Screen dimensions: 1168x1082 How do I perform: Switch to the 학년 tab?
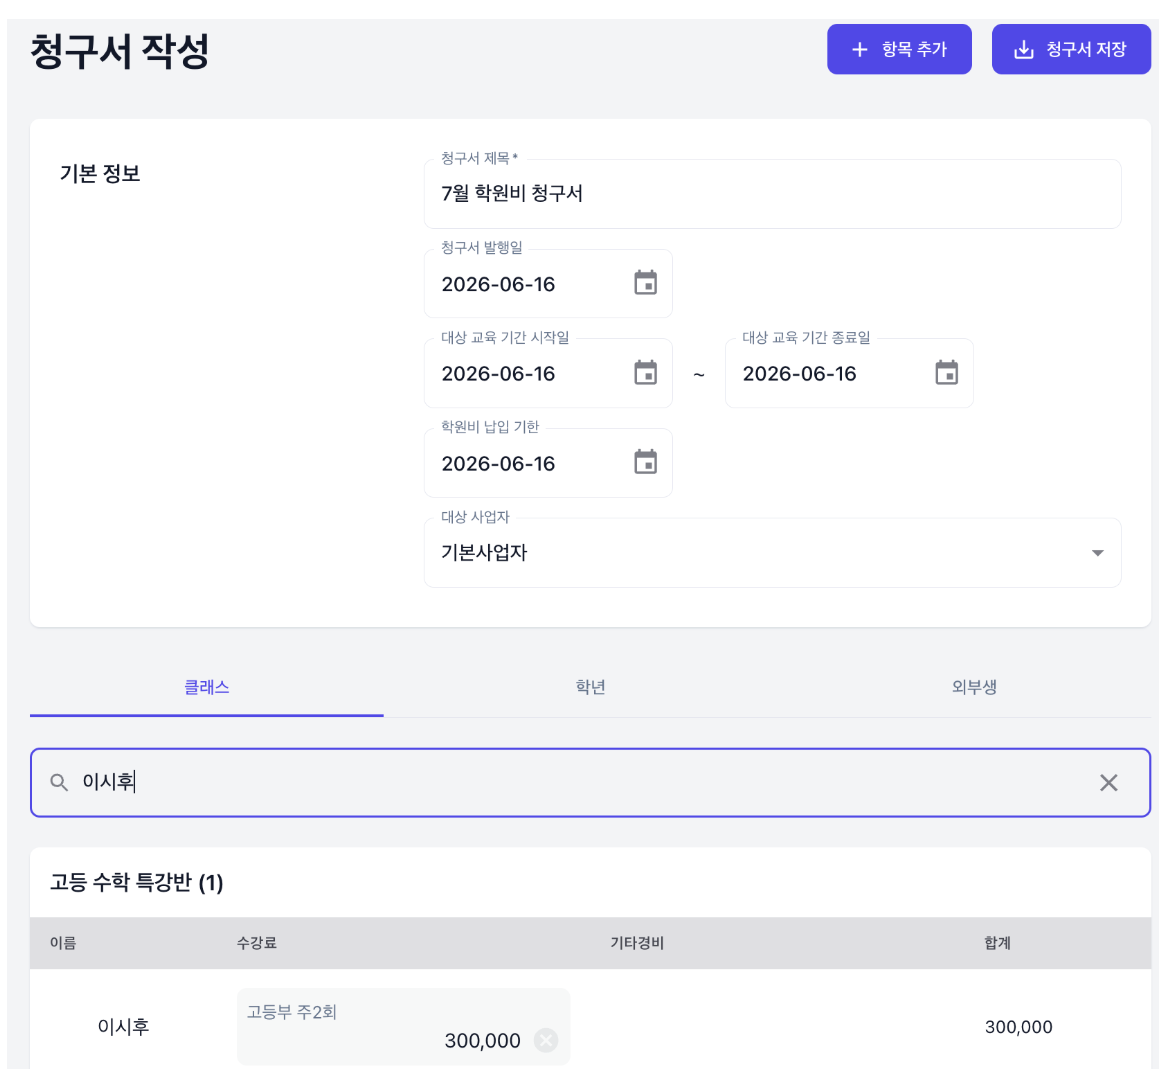[x=590, y=687]
